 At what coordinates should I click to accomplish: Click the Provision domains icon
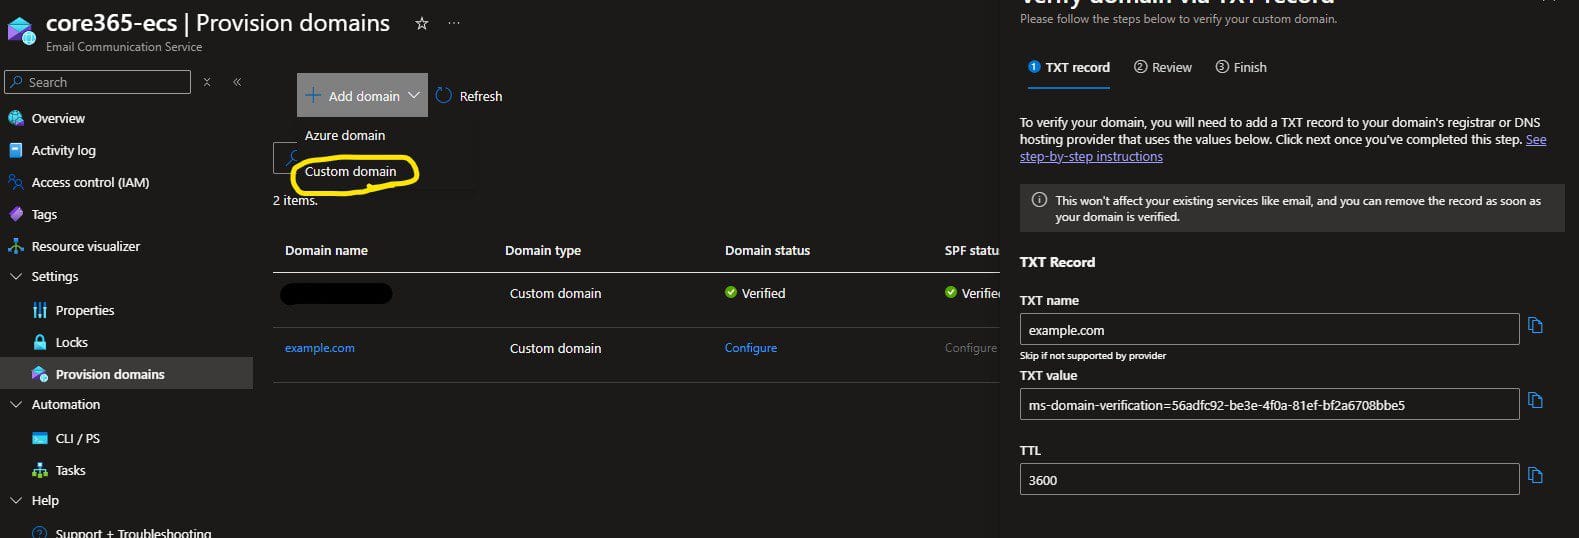tap(40, 374)
